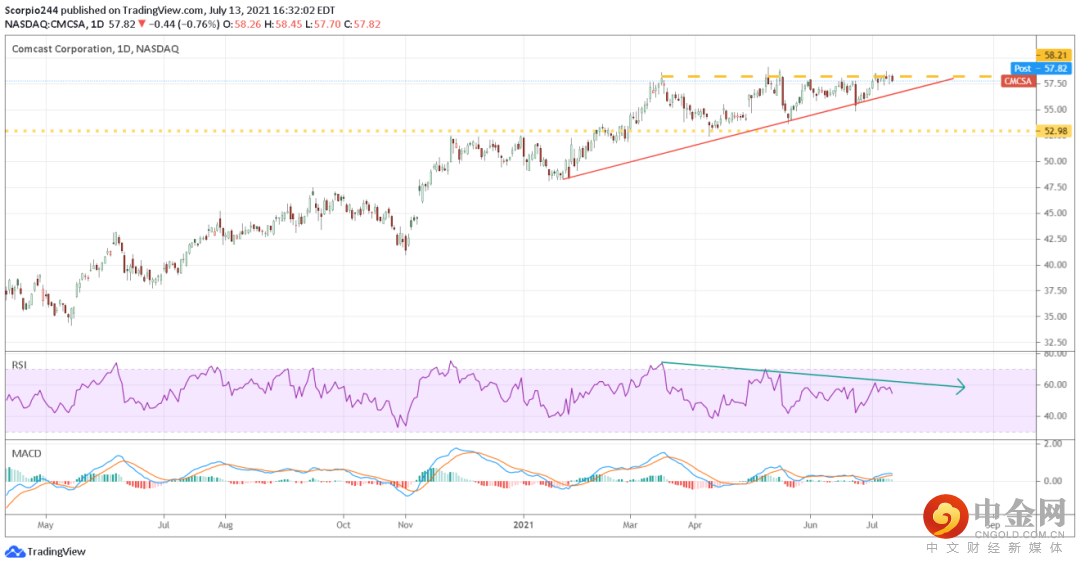This screenshot has height=566, width=1080.
Task: Click the RSI indicator label
Action: tap(19, 365)
